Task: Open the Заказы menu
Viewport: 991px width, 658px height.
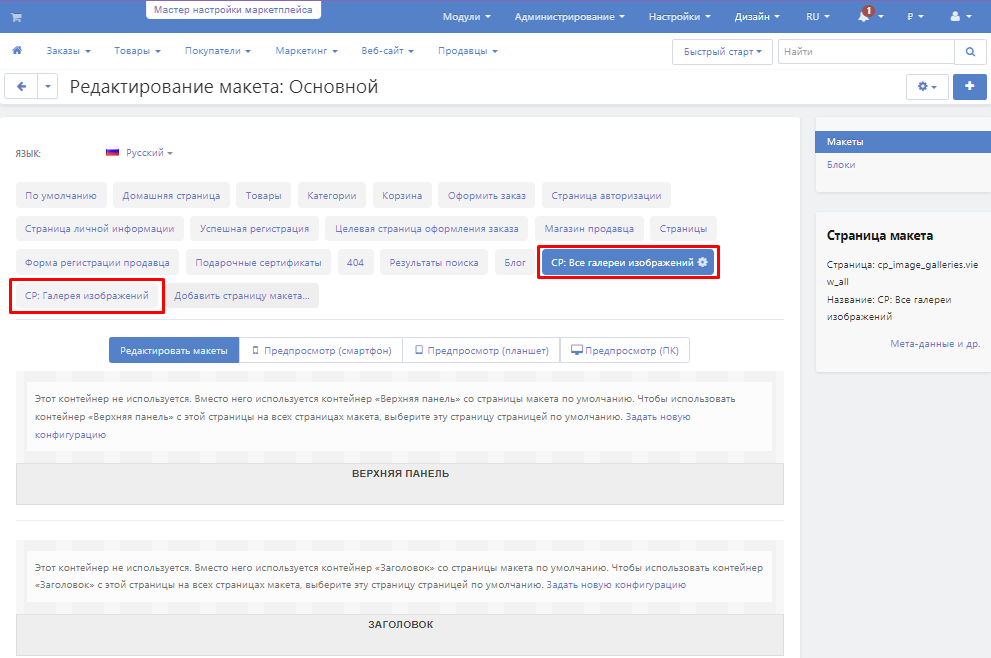Action: click(68, 51)
